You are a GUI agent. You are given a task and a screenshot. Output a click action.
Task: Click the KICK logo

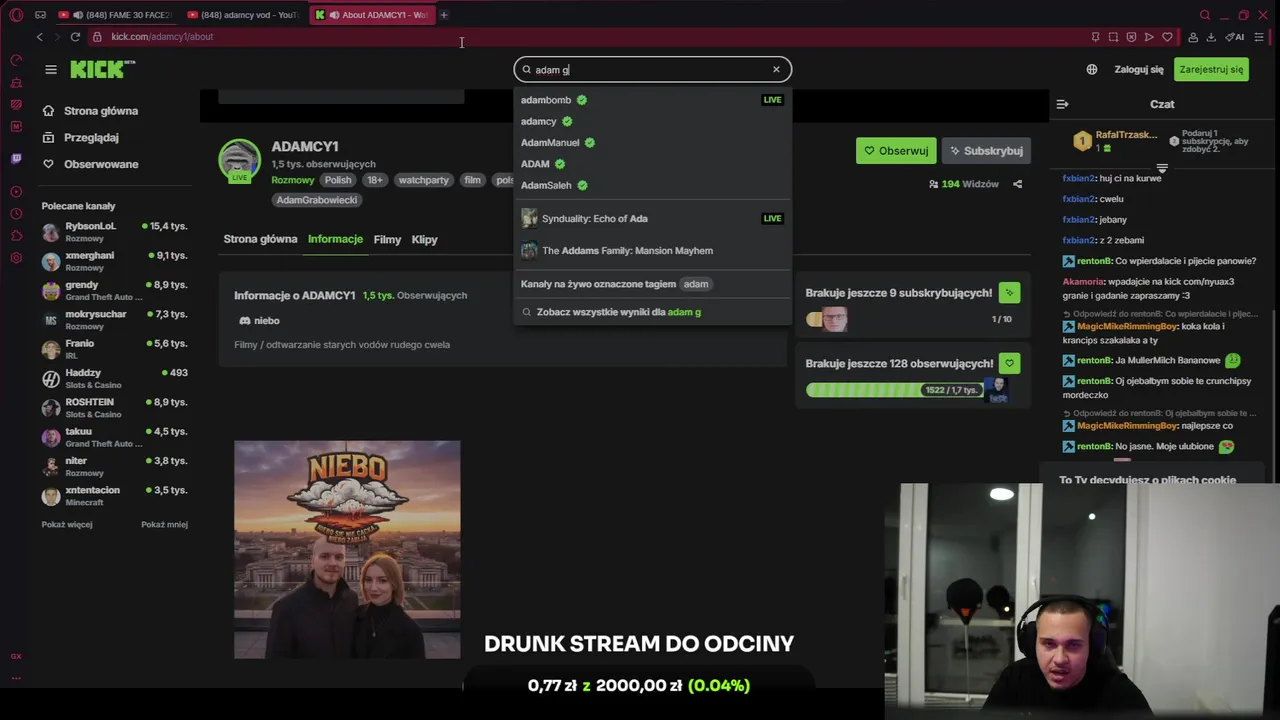[x=102, y=69]
